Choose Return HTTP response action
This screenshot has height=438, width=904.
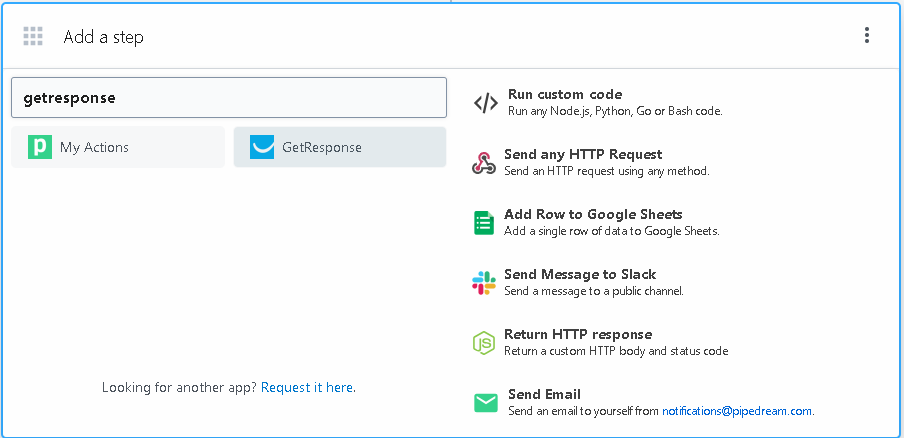(x=578, y=334)
